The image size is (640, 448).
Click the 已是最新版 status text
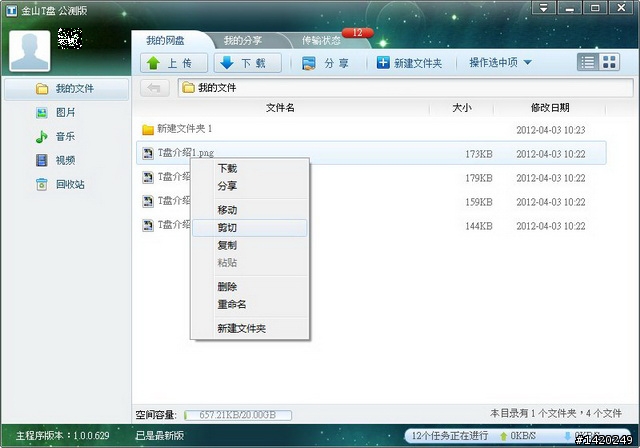(x=160, y=436)
